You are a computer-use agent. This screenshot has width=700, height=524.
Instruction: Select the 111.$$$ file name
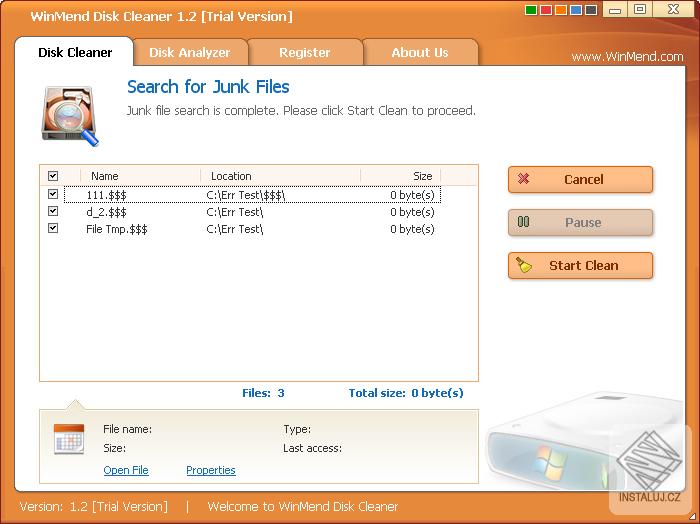point(106,195)
